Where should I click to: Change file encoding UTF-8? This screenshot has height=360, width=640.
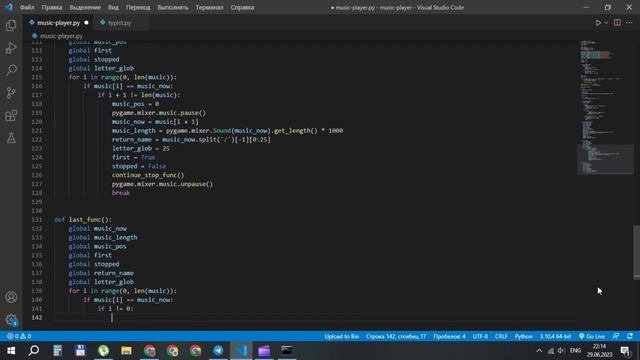[480, 336]
